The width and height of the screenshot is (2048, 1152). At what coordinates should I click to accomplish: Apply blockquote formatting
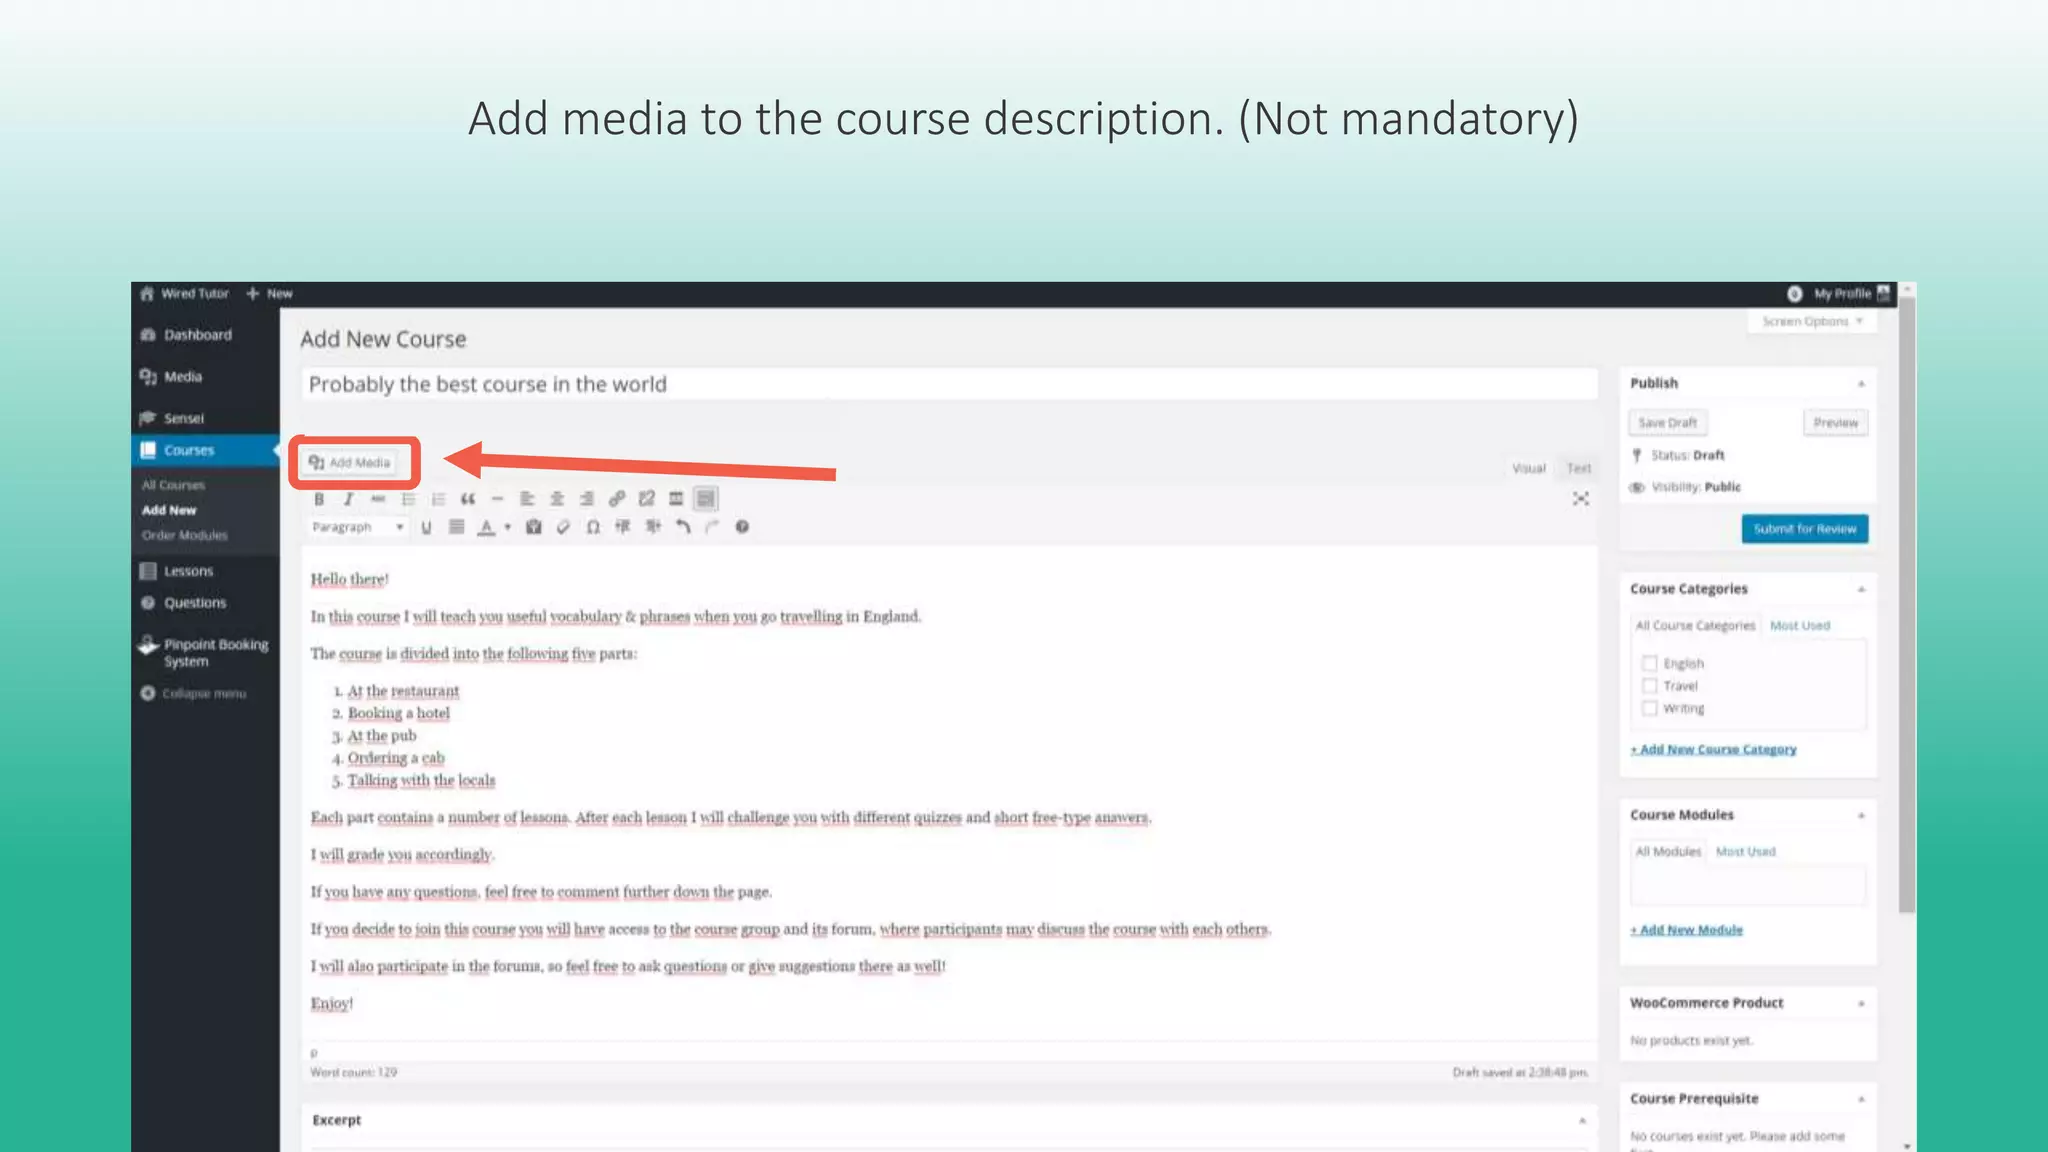coord(467,499)
